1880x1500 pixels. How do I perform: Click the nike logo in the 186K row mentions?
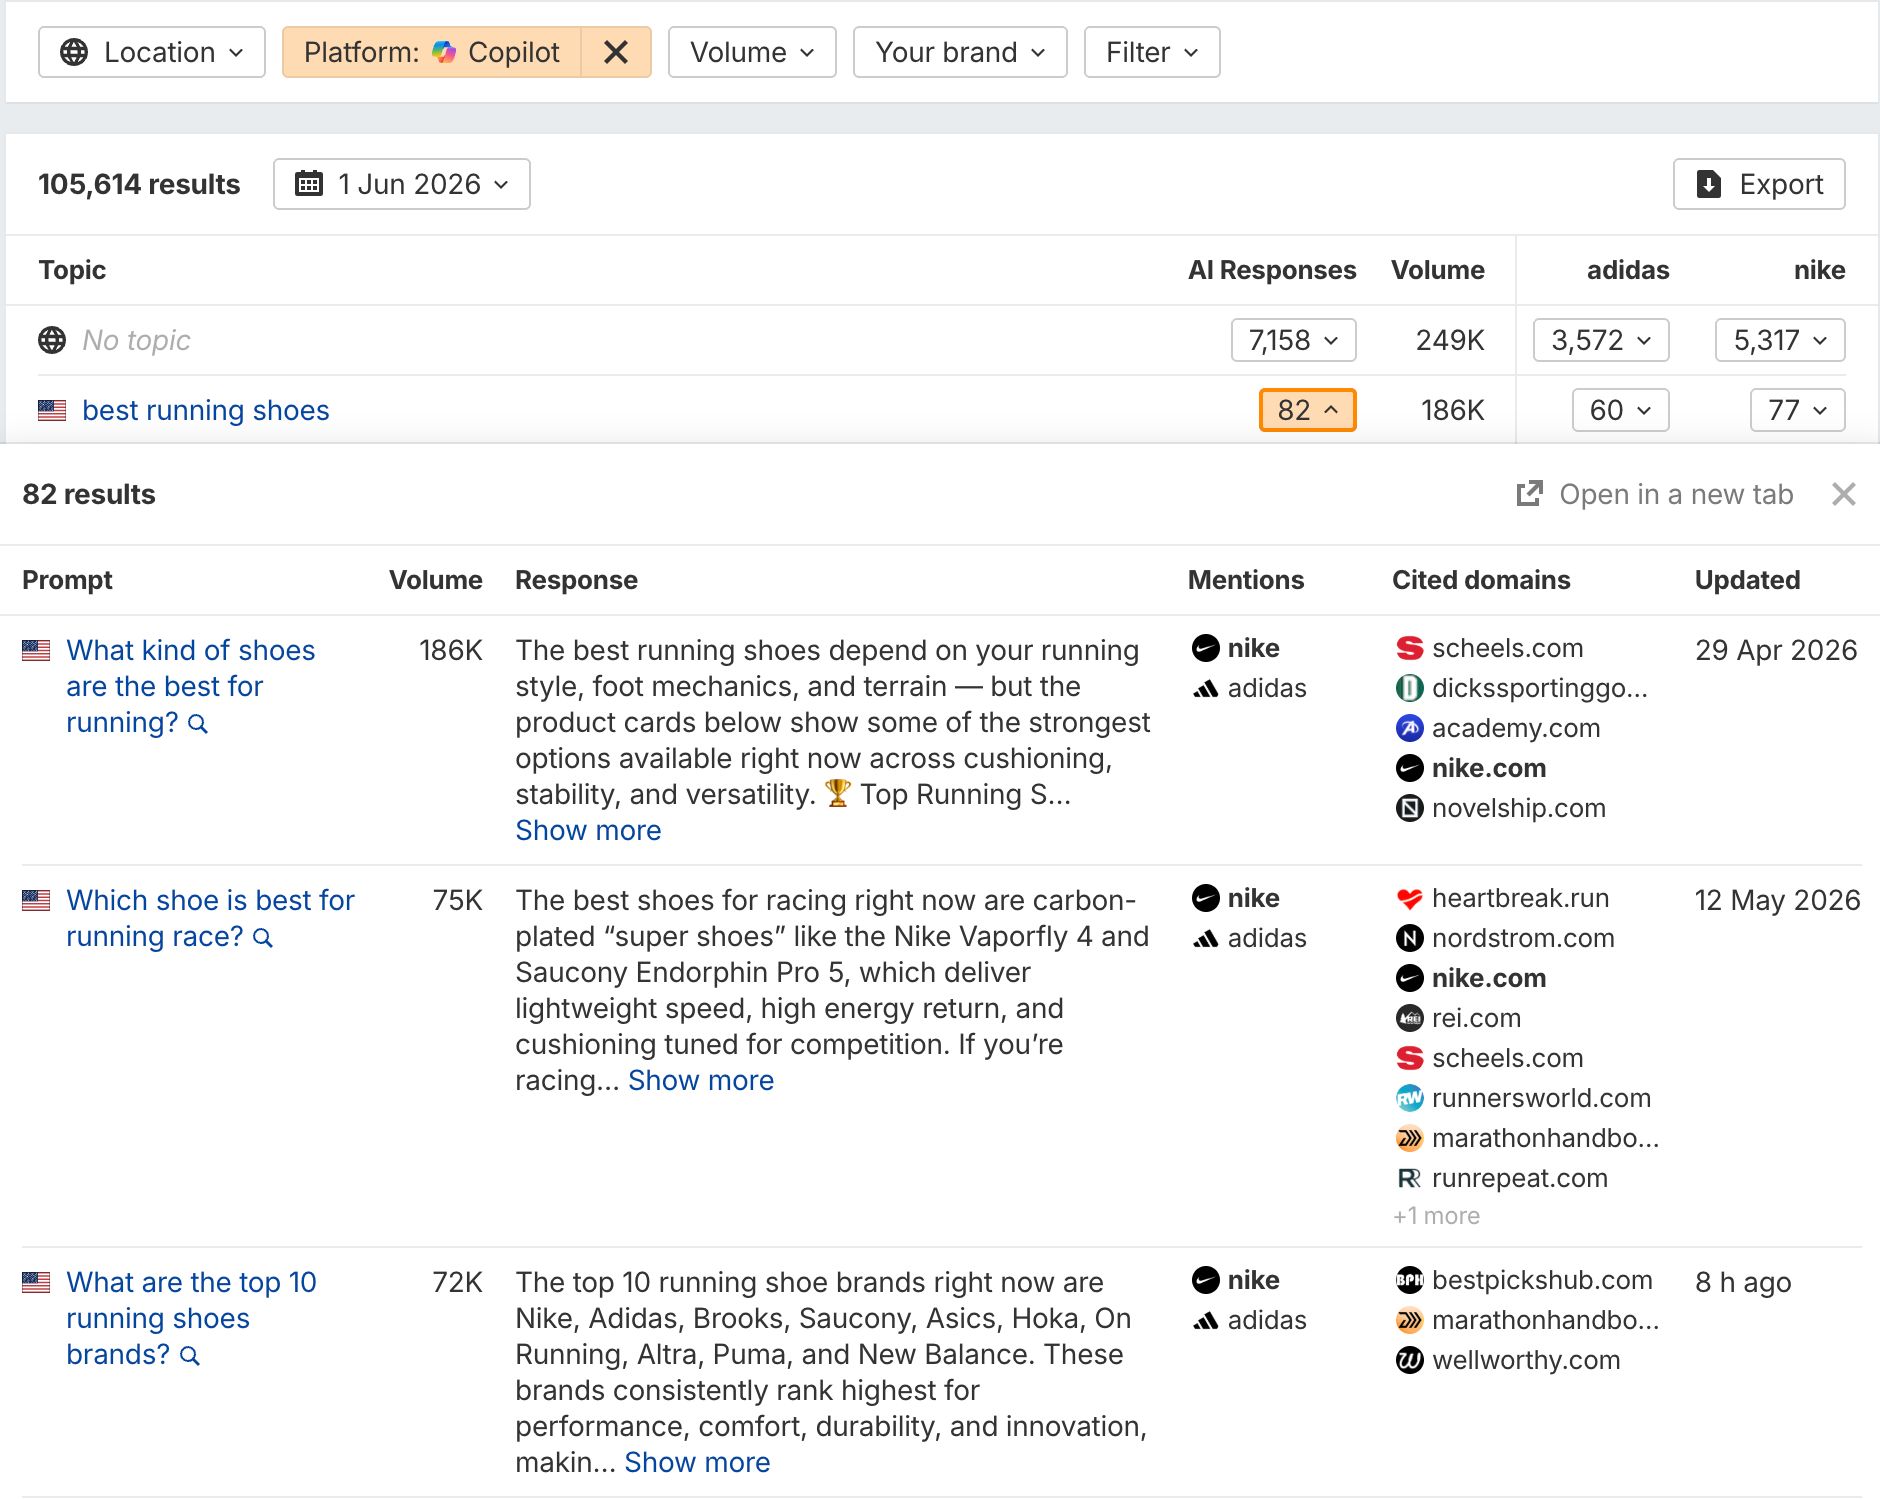pyautogui.click(x=1206, y=648)
